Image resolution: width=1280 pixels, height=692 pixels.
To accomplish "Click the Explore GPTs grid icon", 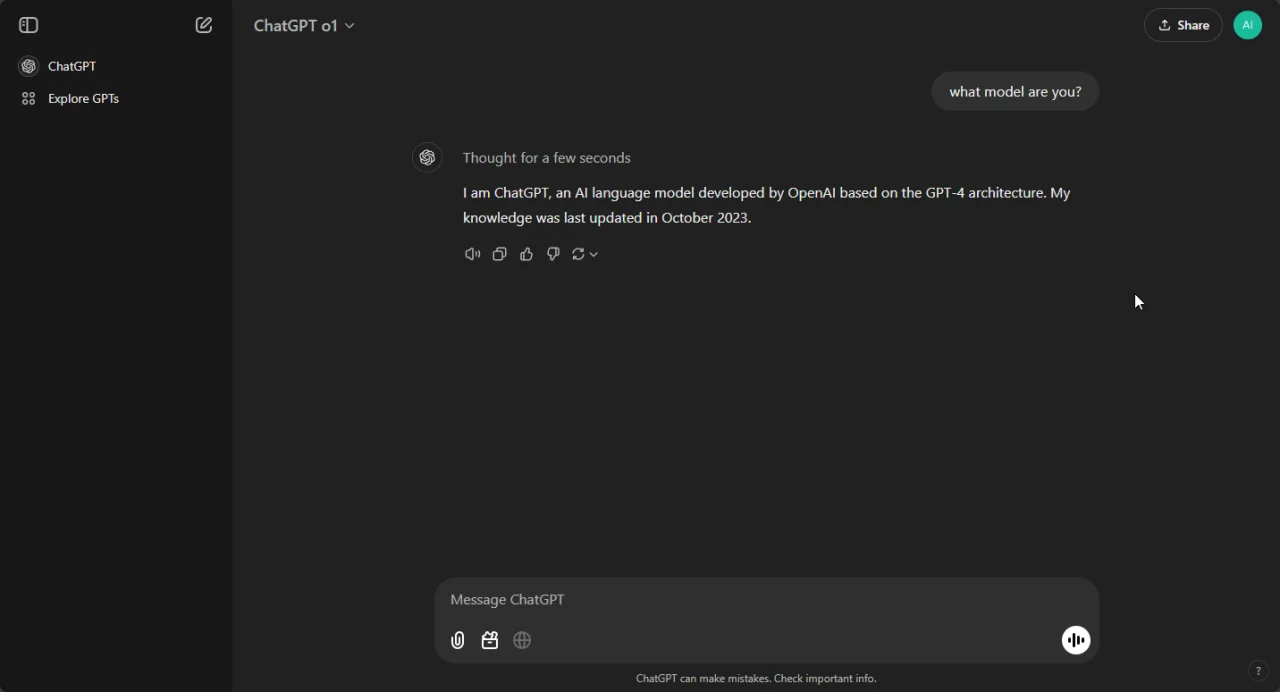I will (x=29, y=98).
